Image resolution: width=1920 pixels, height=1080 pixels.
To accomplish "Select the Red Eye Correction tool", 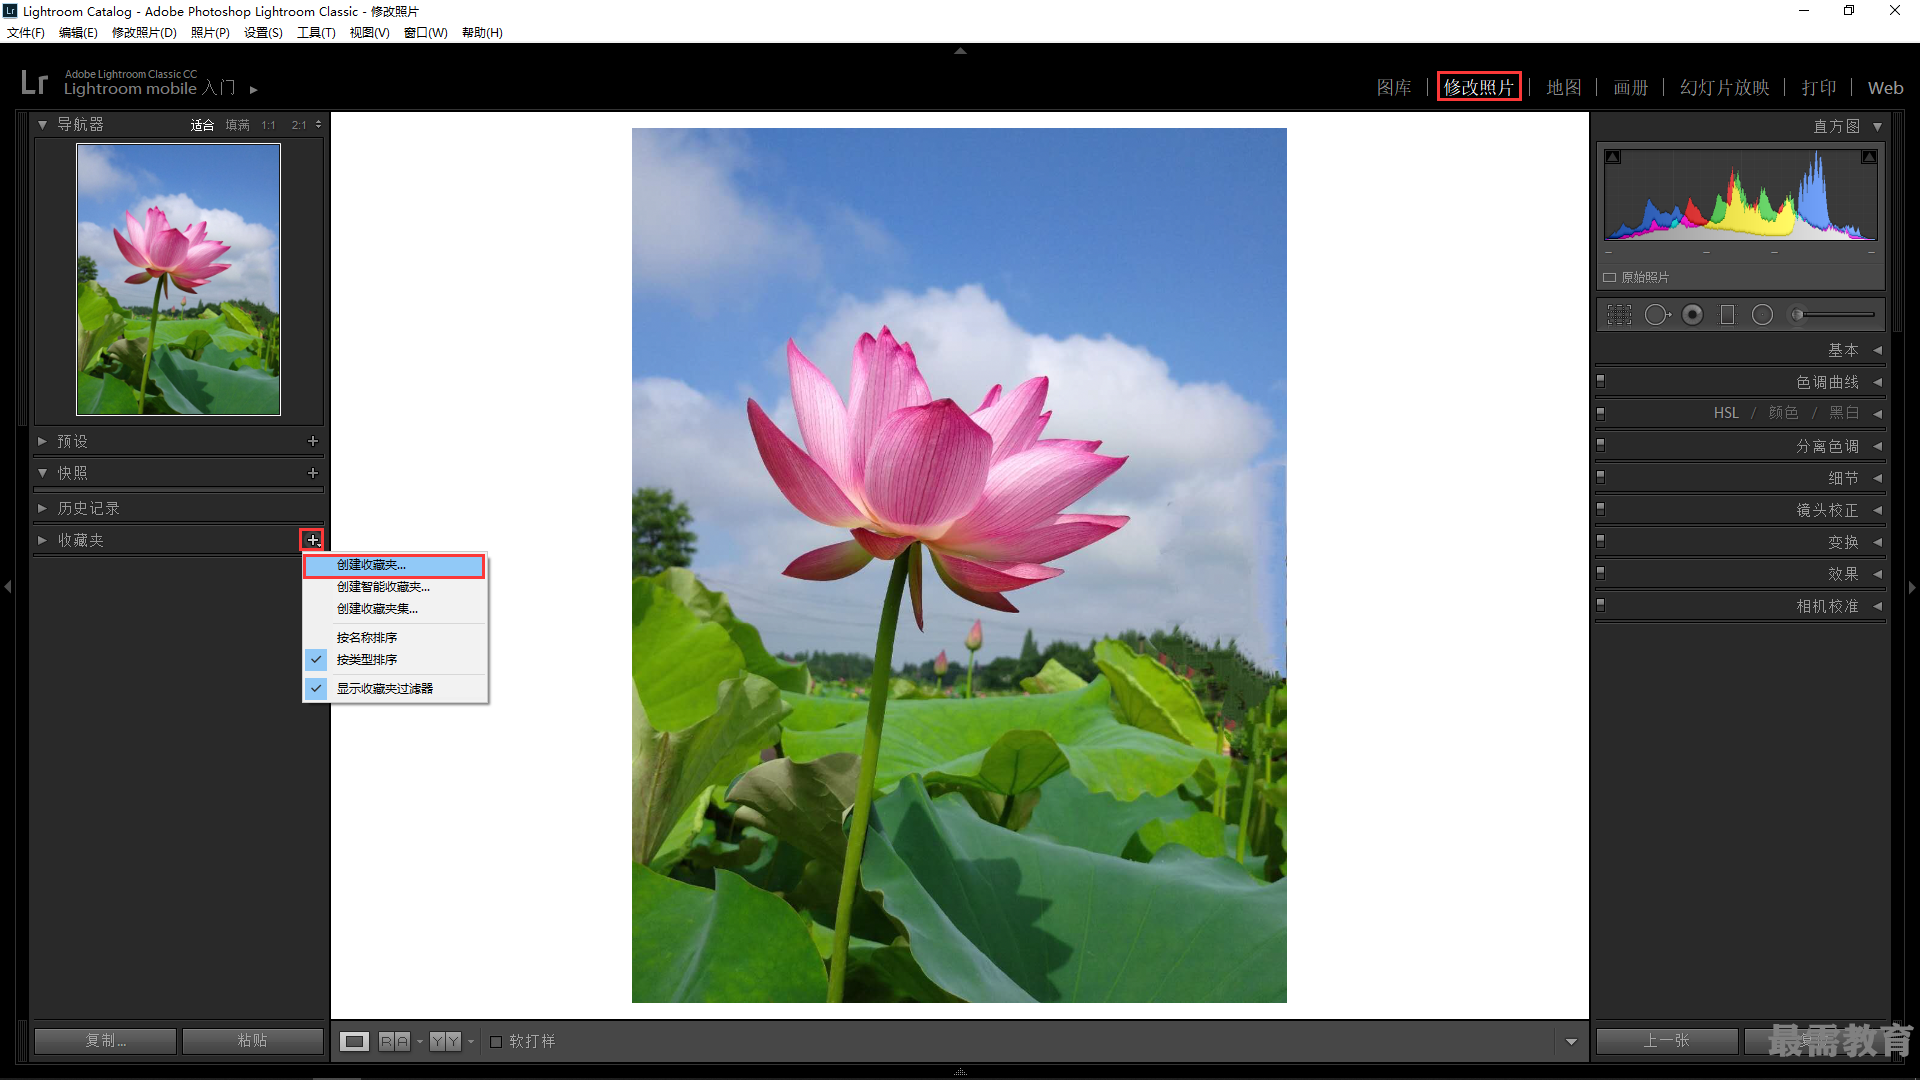I will coord(1692,315).
